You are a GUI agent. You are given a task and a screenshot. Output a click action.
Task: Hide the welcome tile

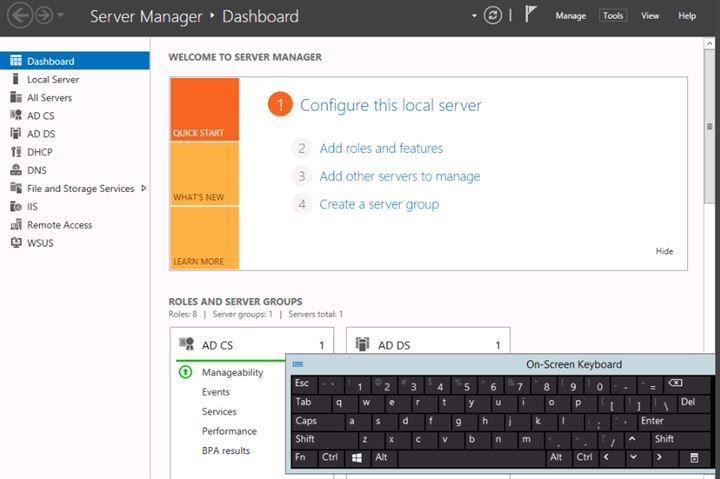664,251
